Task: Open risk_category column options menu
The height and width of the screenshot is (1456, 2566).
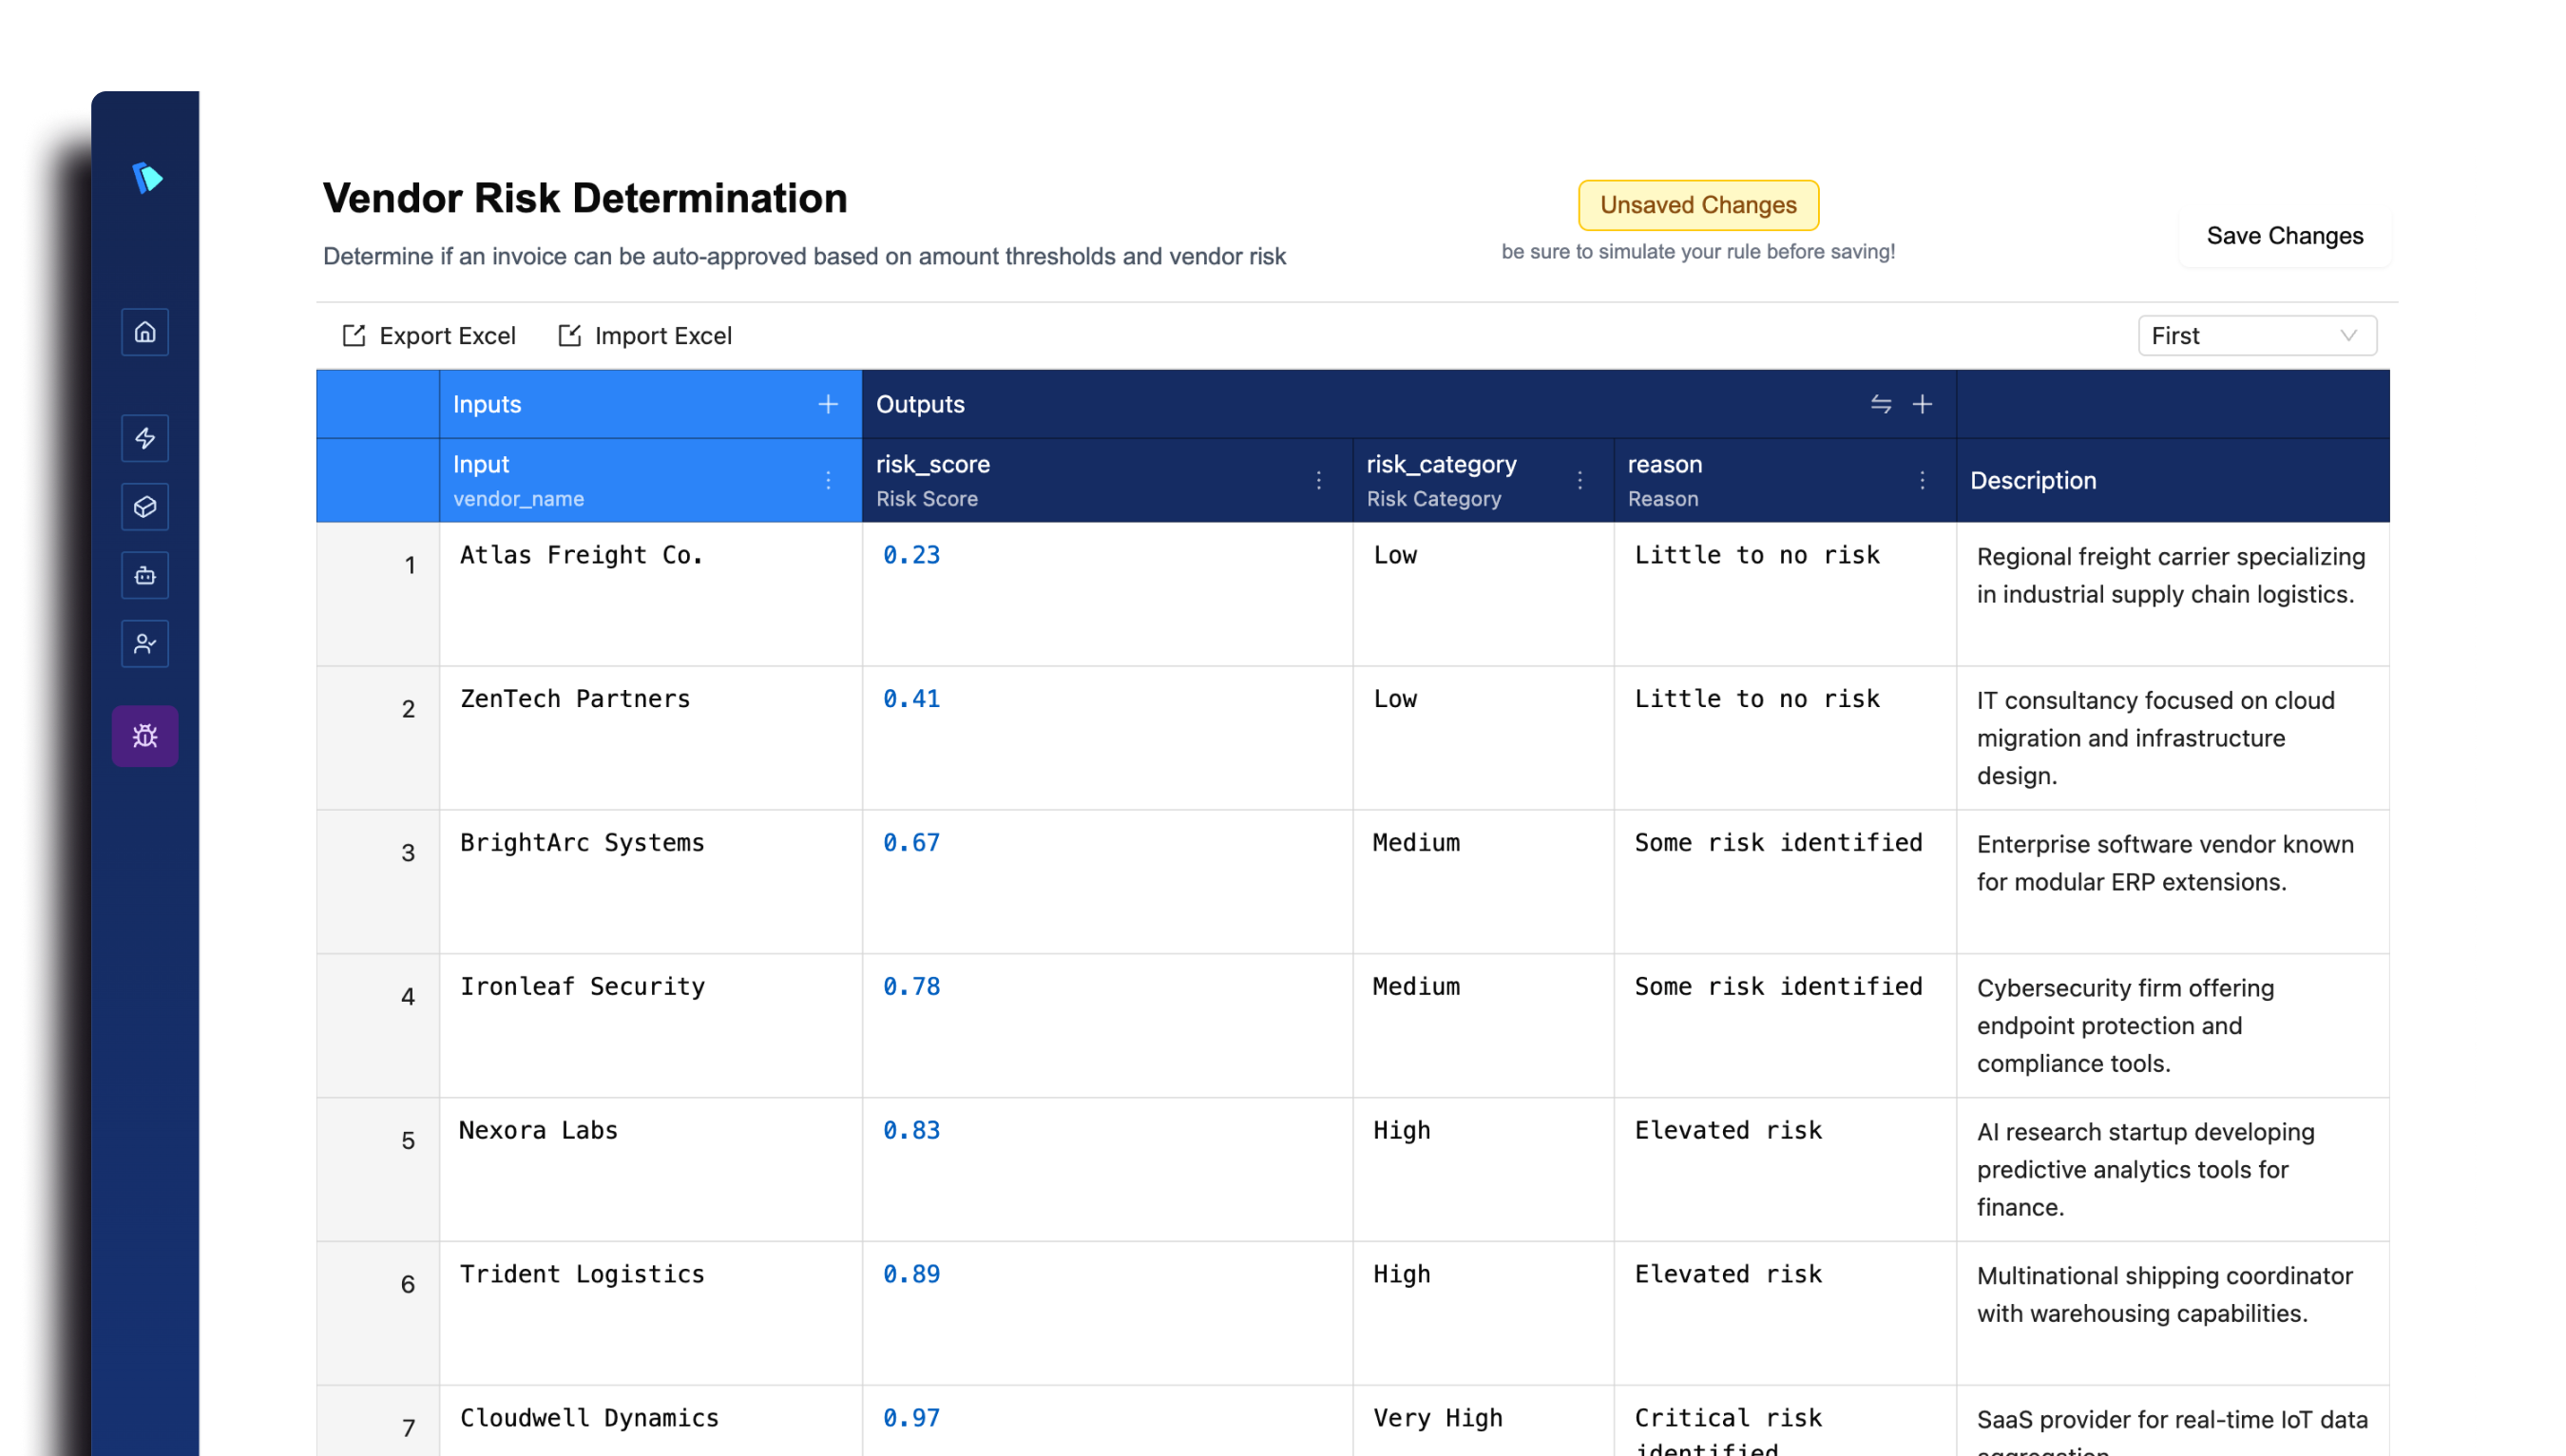Action: coord(1580,480)
